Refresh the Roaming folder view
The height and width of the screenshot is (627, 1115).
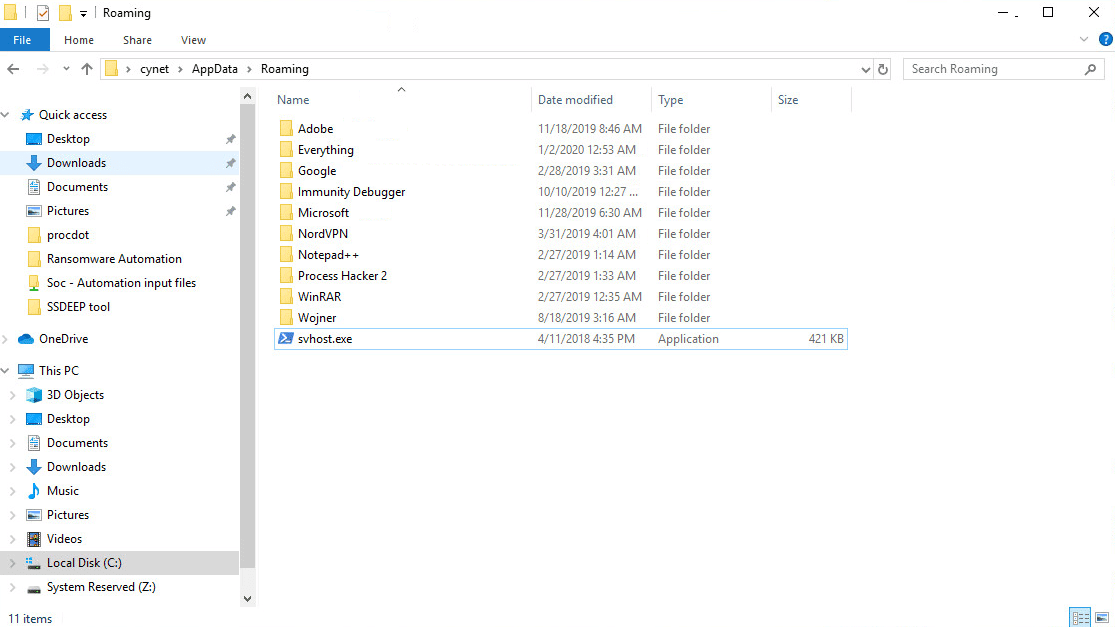tap(882, 69)
